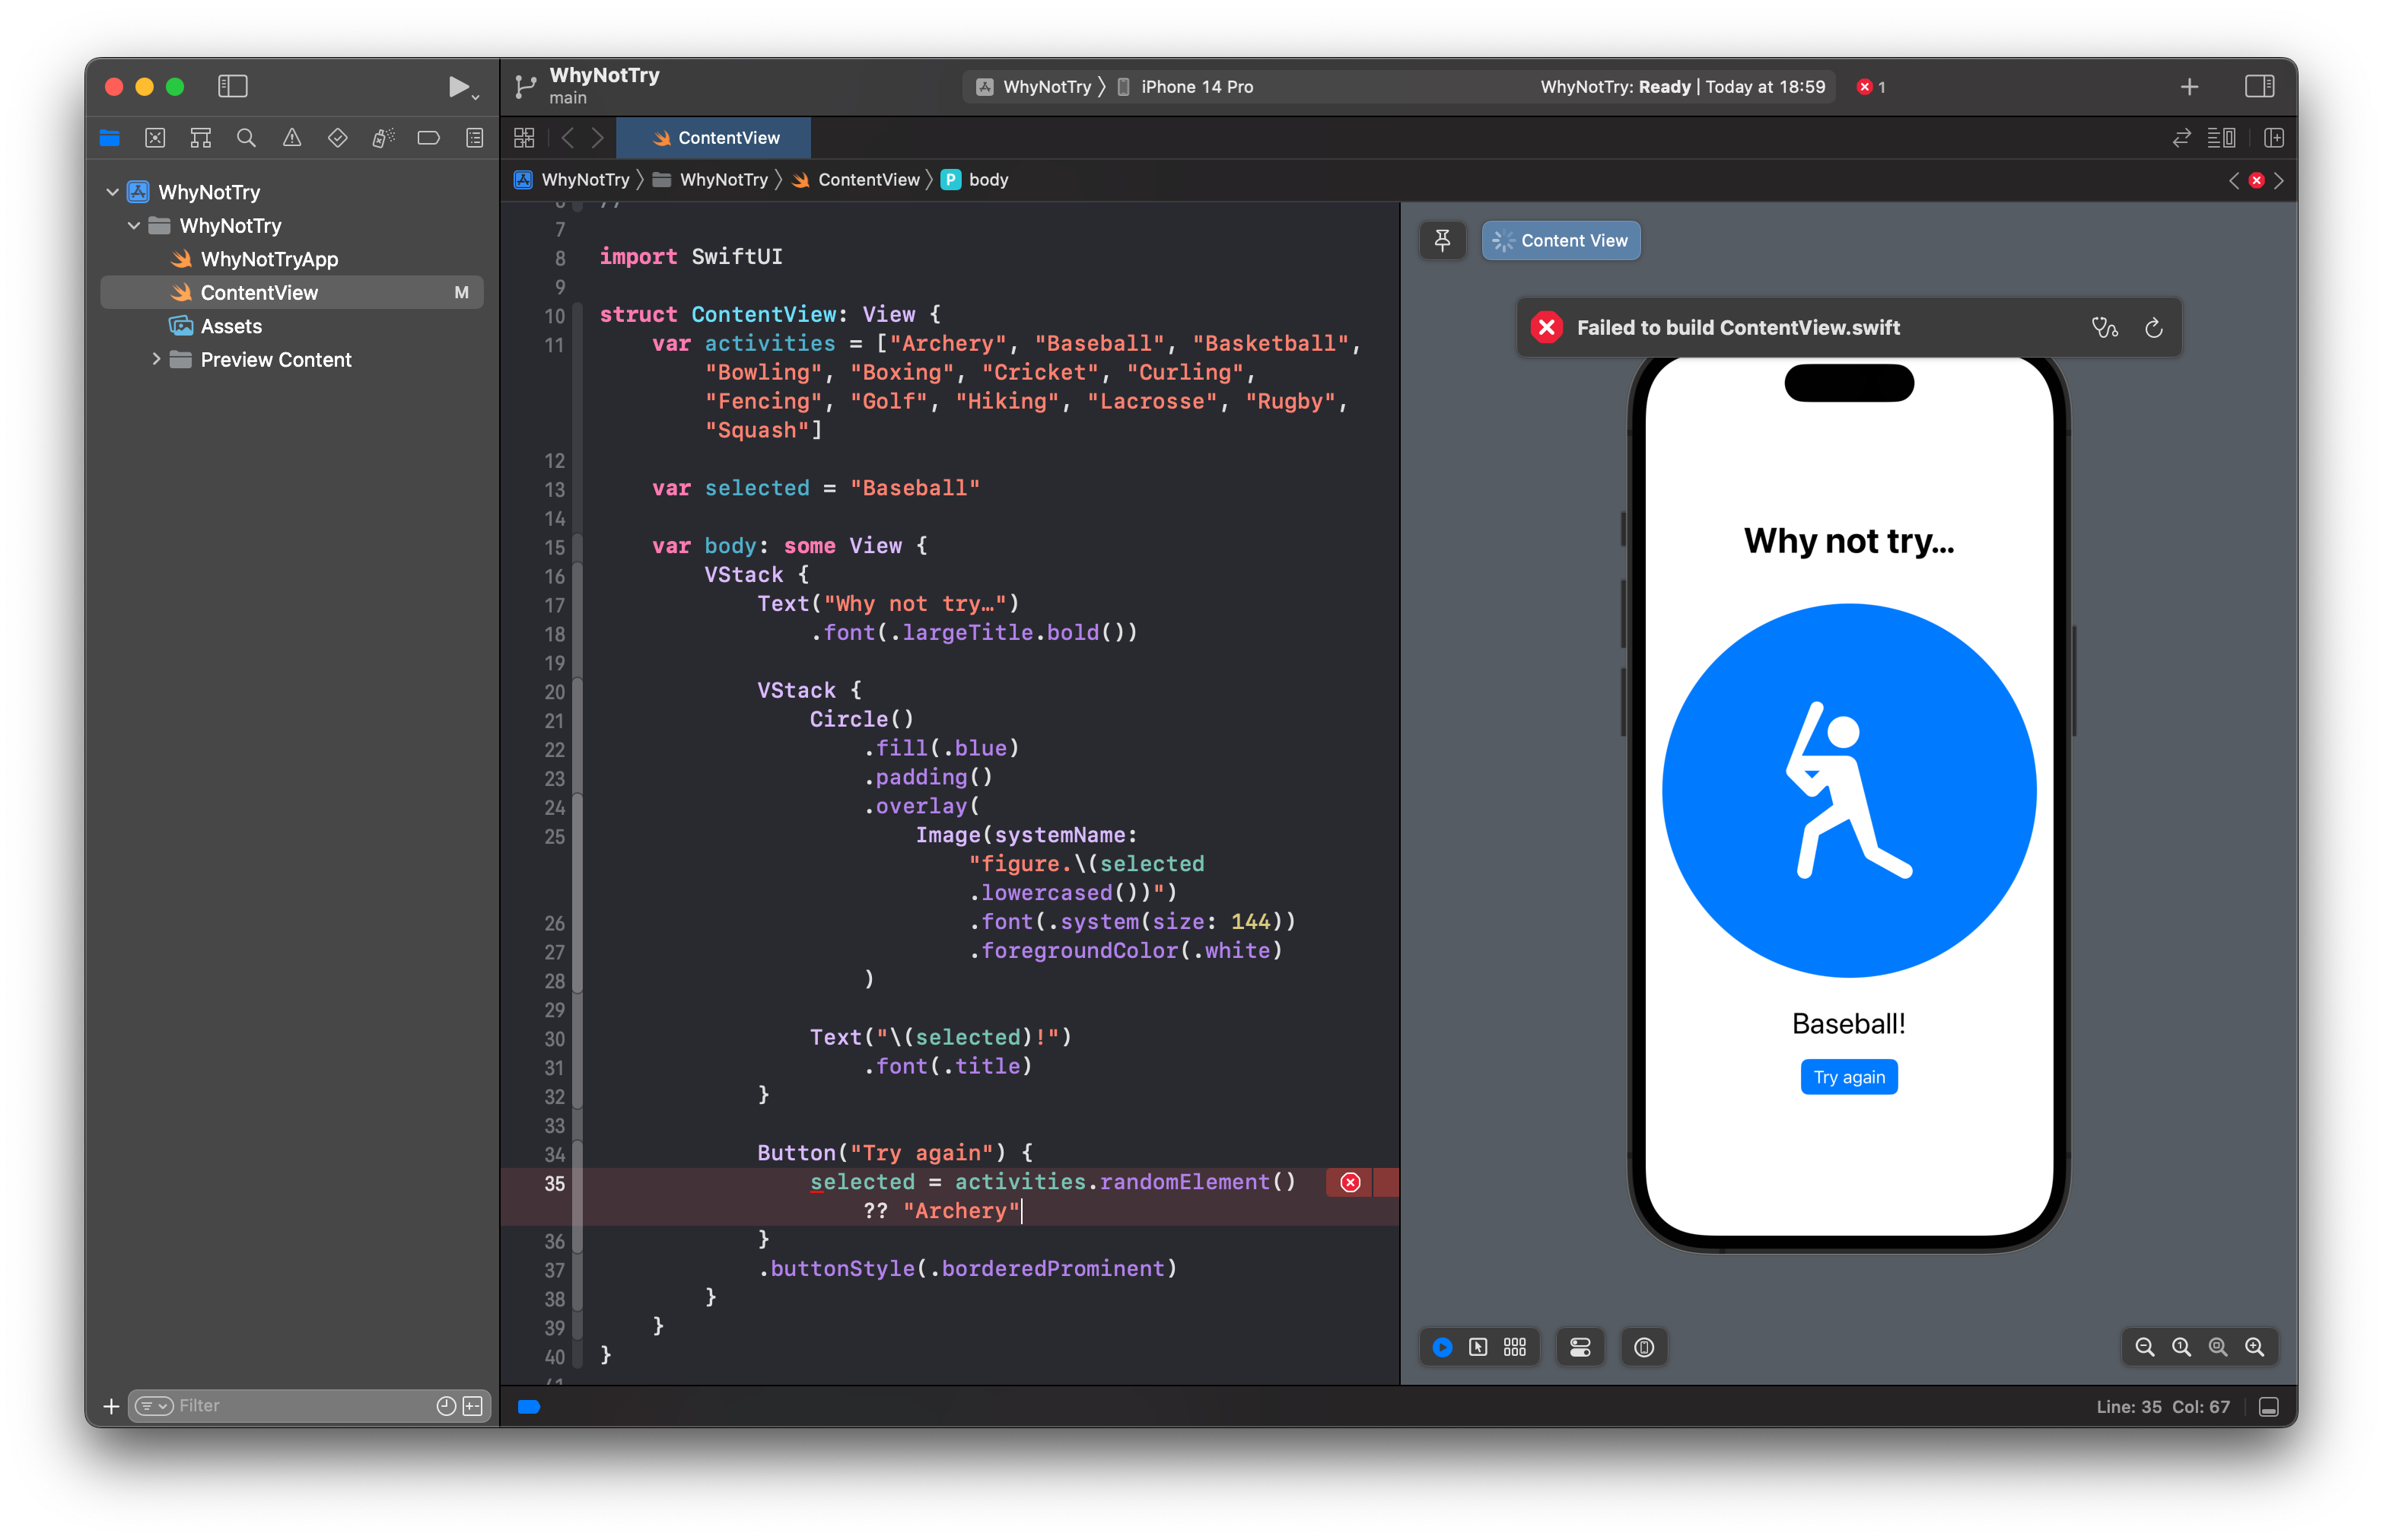The image size is (2383, 1540).
Task: Go forward in editor history
Action: (x=598, y=138)
